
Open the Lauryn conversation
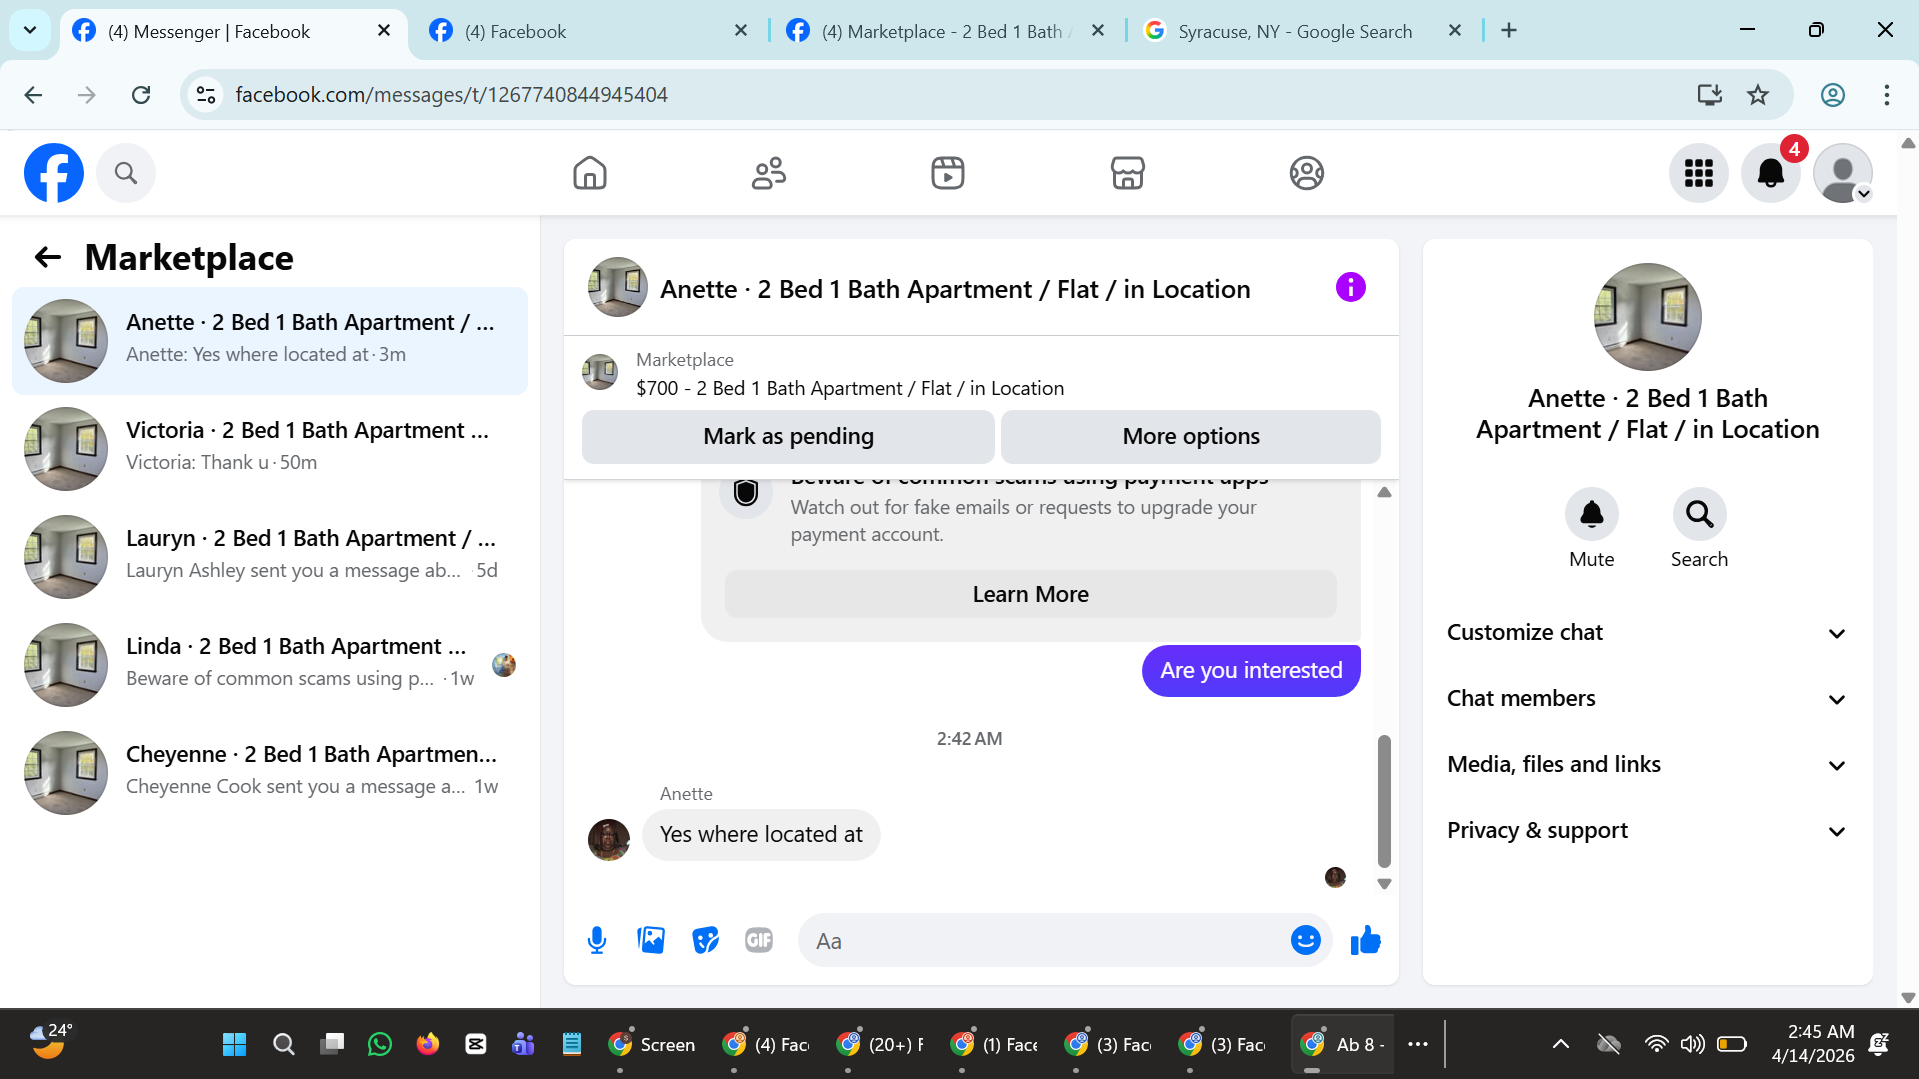click(270, 557)
